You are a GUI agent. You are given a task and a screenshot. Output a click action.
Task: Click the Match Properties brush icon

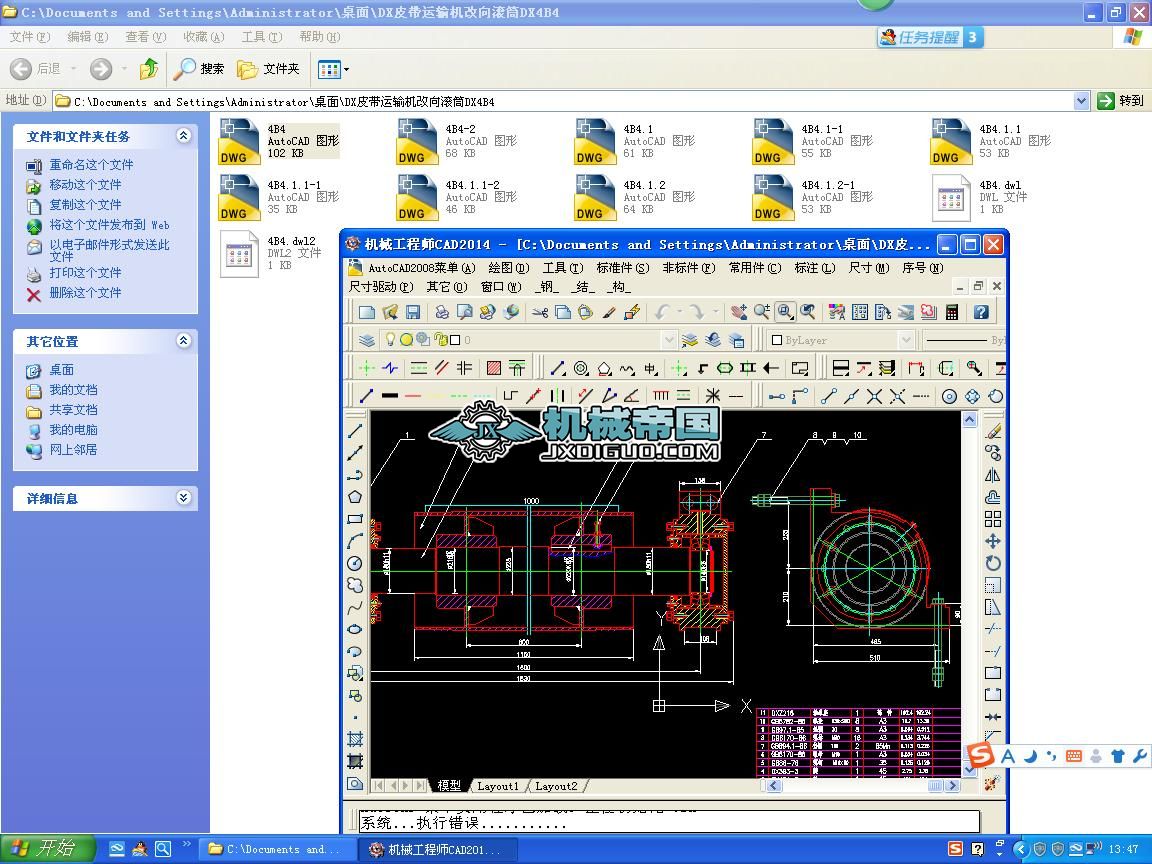coord(609,312)
